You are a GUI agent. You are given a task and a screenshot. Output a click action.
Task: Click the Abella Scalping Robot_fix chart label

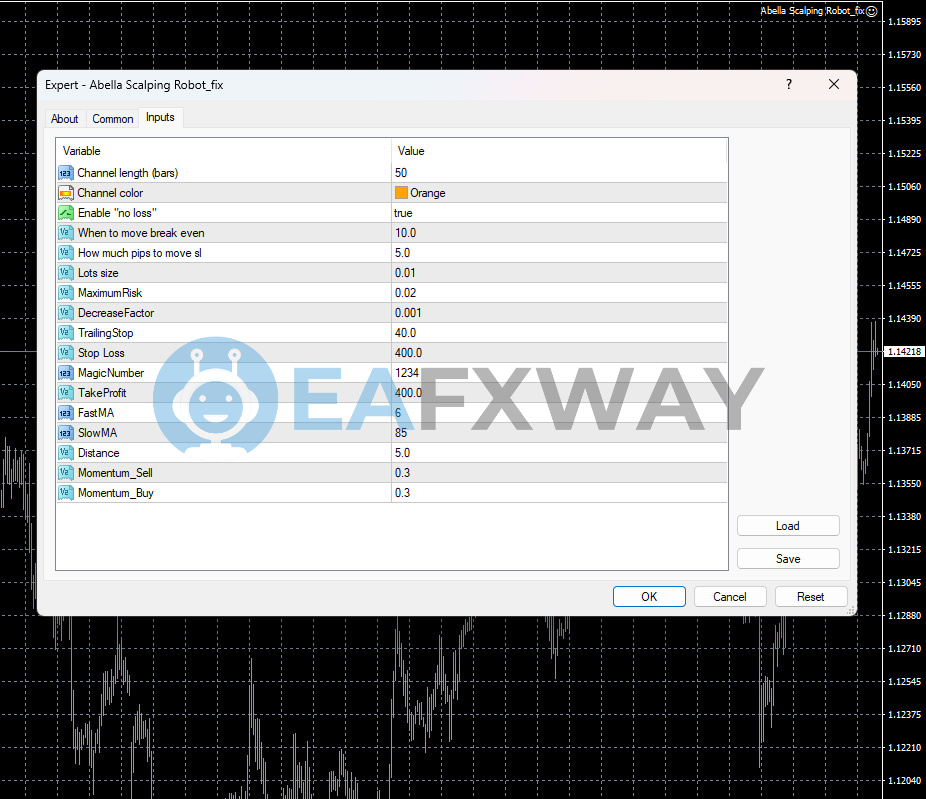[812, 11]
